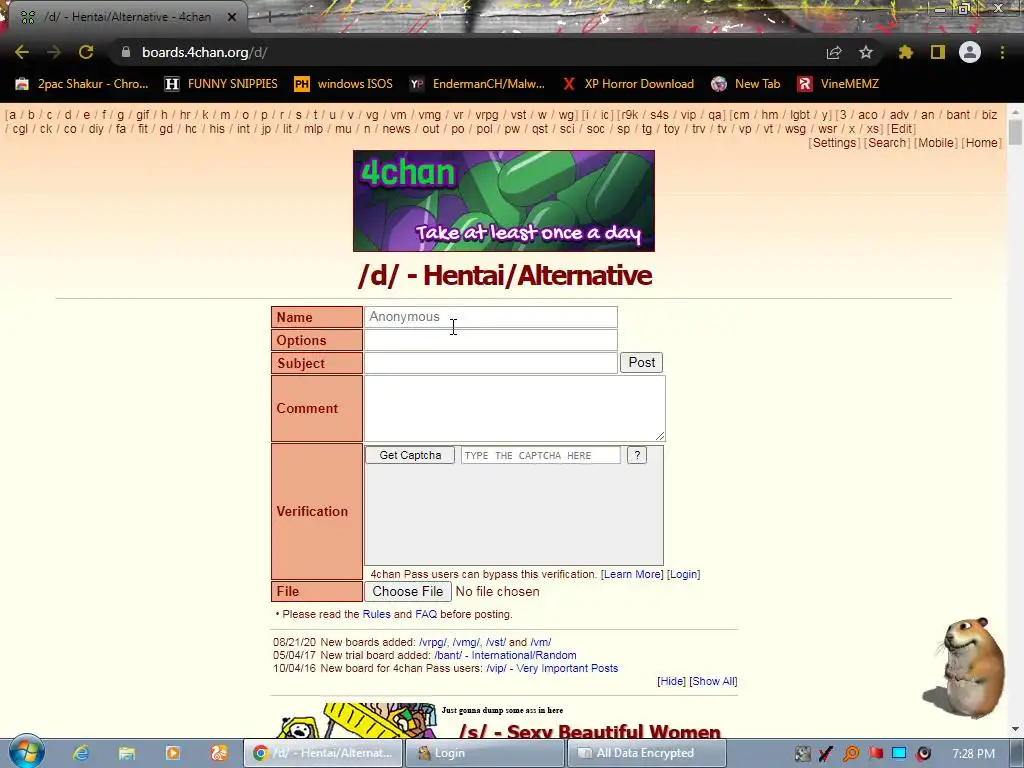This screenshot has width=1024, height=768.
Task: Toggle the Chrome side panel icon
Action: click(x=938, y=52)
